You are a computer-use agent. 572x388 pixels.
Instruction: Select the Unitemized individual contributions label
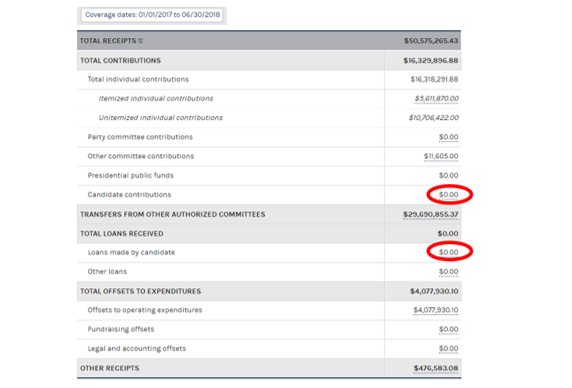click(x=161, y=118)
